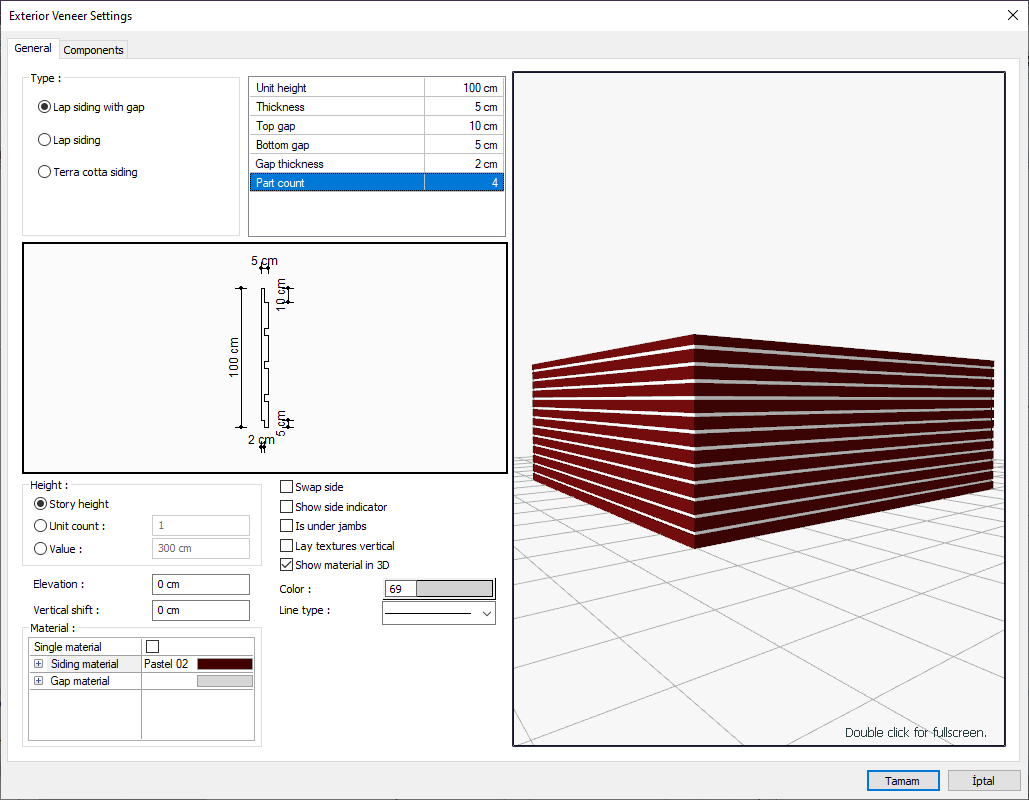Viewport: 1029px width, 800px height.
Task: Toggle Show side indicator checkbox
Action: [x=287, y=507]
